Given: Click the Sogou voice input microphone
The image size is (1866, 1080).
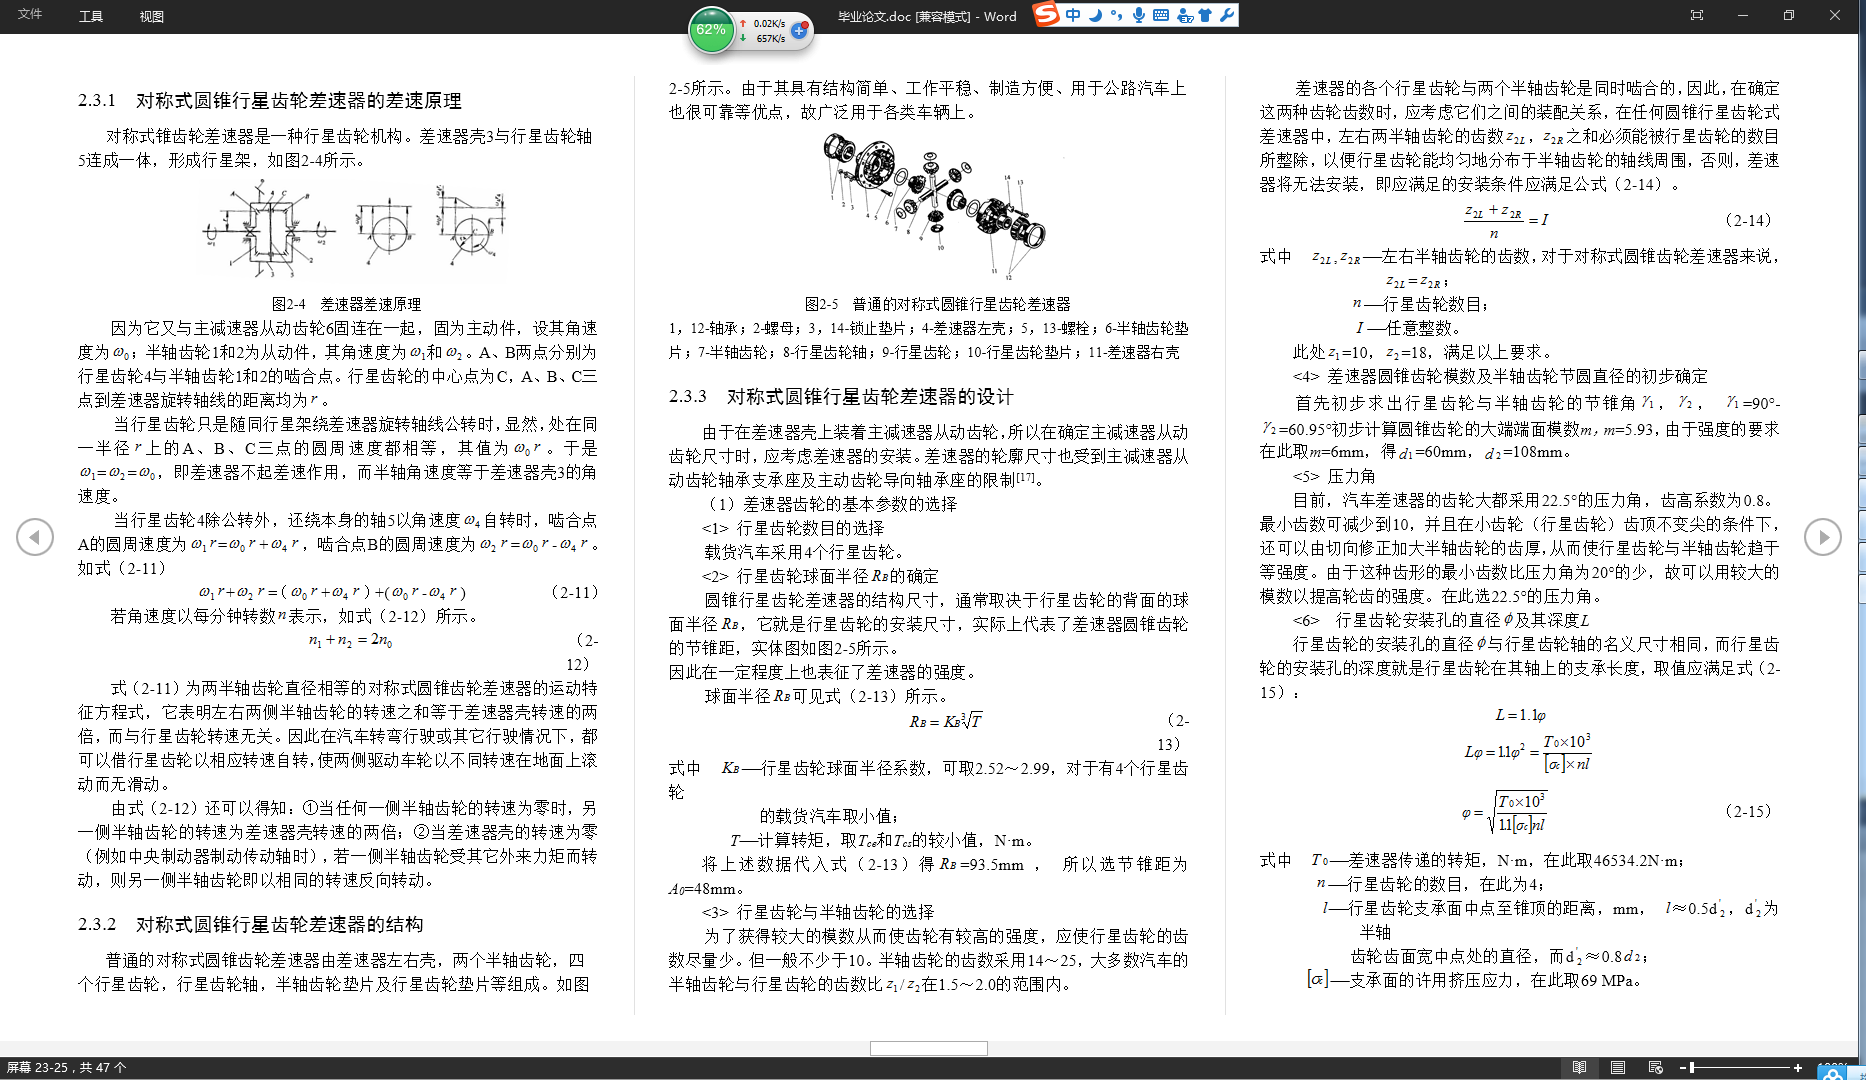Looking at the screenshot, I should click(1138, 15).
